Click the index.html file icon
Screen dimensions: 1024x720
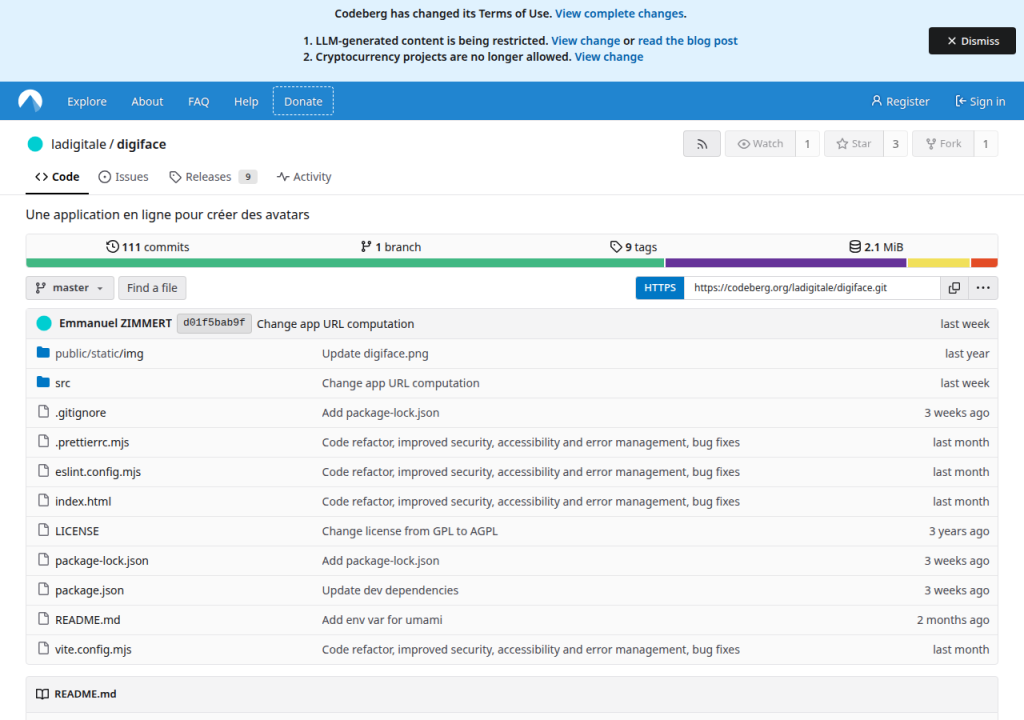tap(43, 500)
